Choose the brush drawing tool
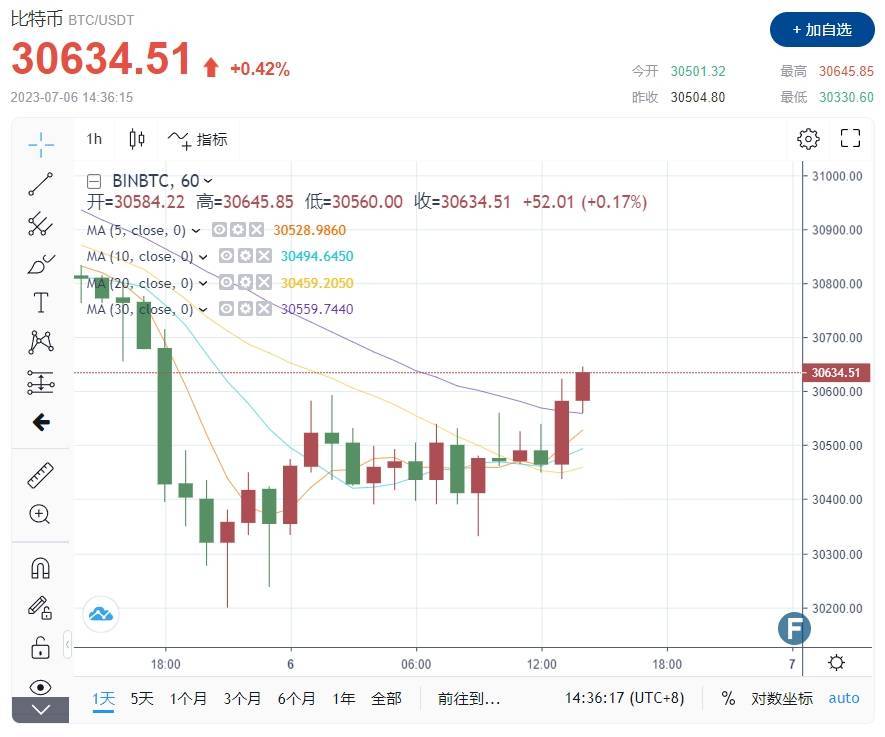 pos(40,264)
